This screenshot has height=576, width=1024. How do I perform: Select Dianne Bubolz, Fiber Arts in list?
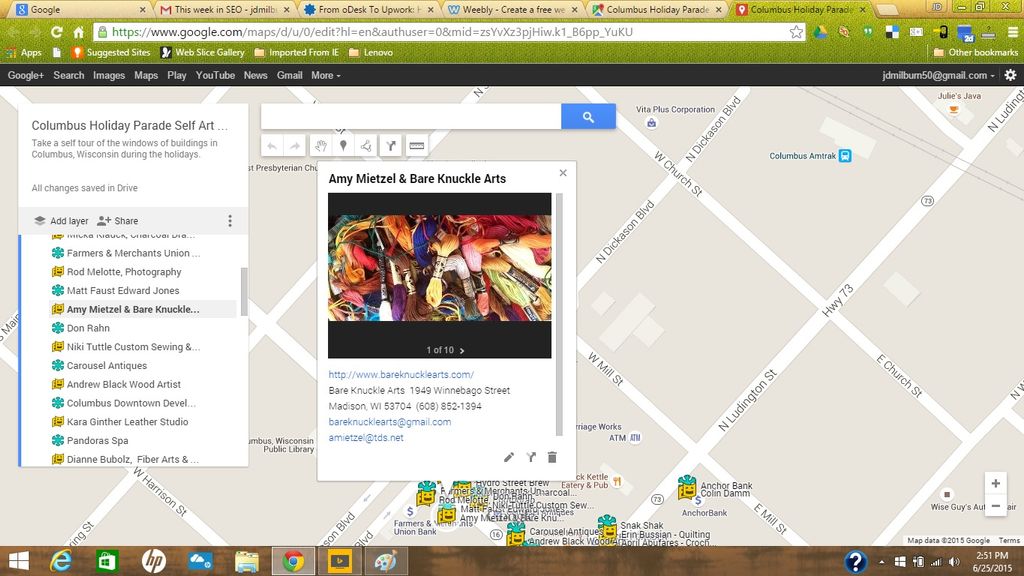coord(133,459)
